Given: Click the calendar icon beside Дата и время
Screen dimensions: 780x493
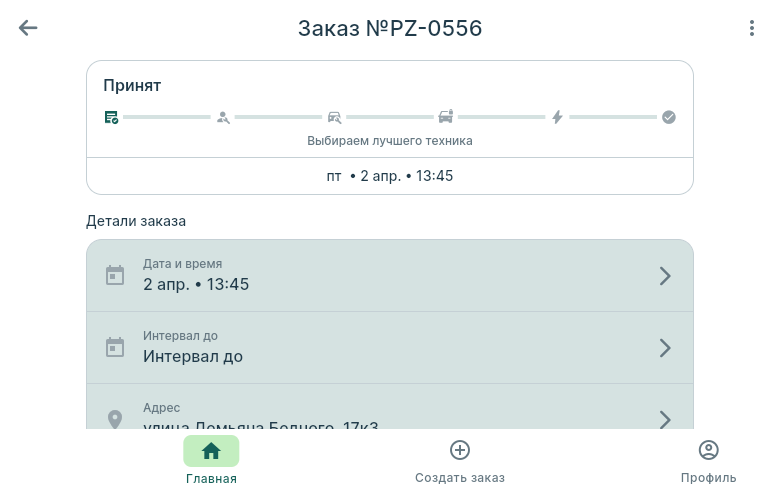Looking at the screenshot, I should point(115,275).
